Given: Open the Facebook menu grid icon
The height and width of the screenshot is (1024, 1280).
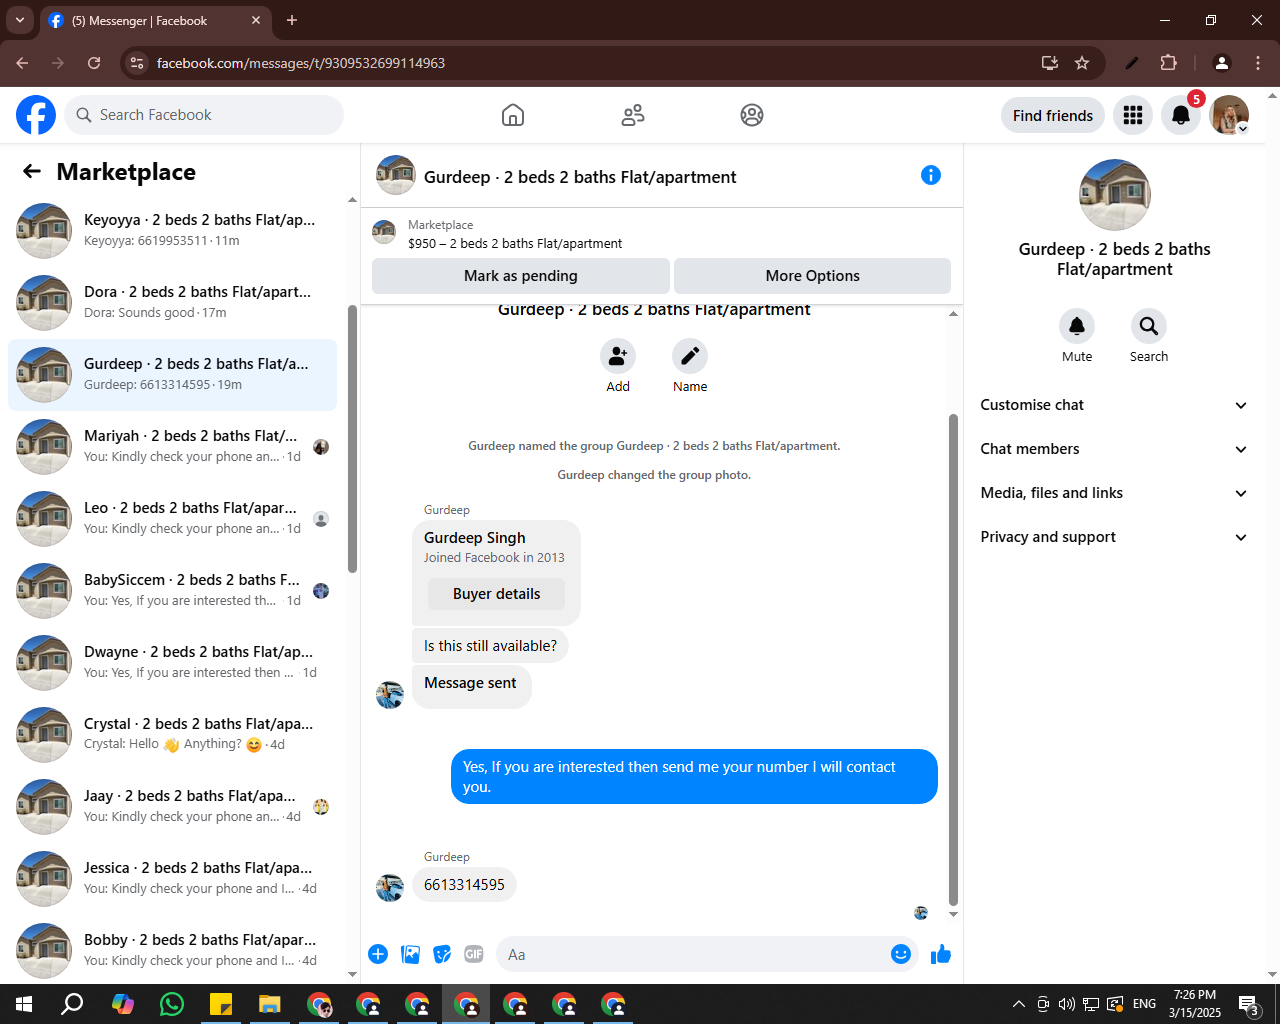Looking at the screenshot, I should pyautogui.click(x=1133, y=115).
